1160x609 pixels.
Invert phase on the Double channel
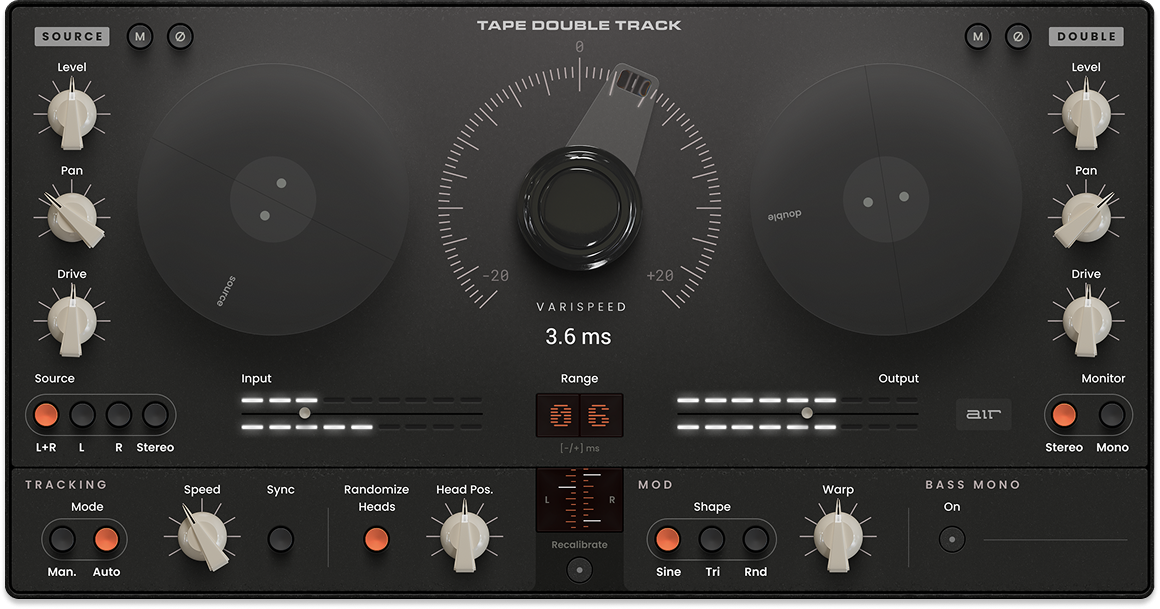tap(1017, 37)
